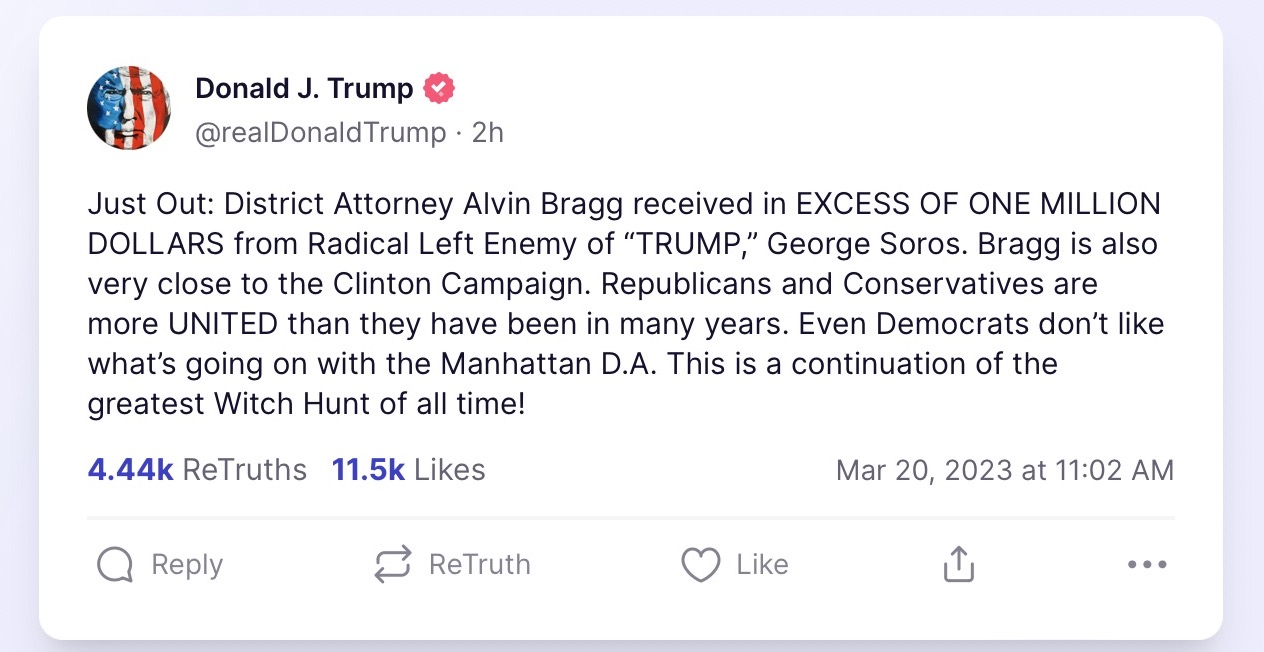
Task: Toggle the Like text label
Action: click(762, 565)
